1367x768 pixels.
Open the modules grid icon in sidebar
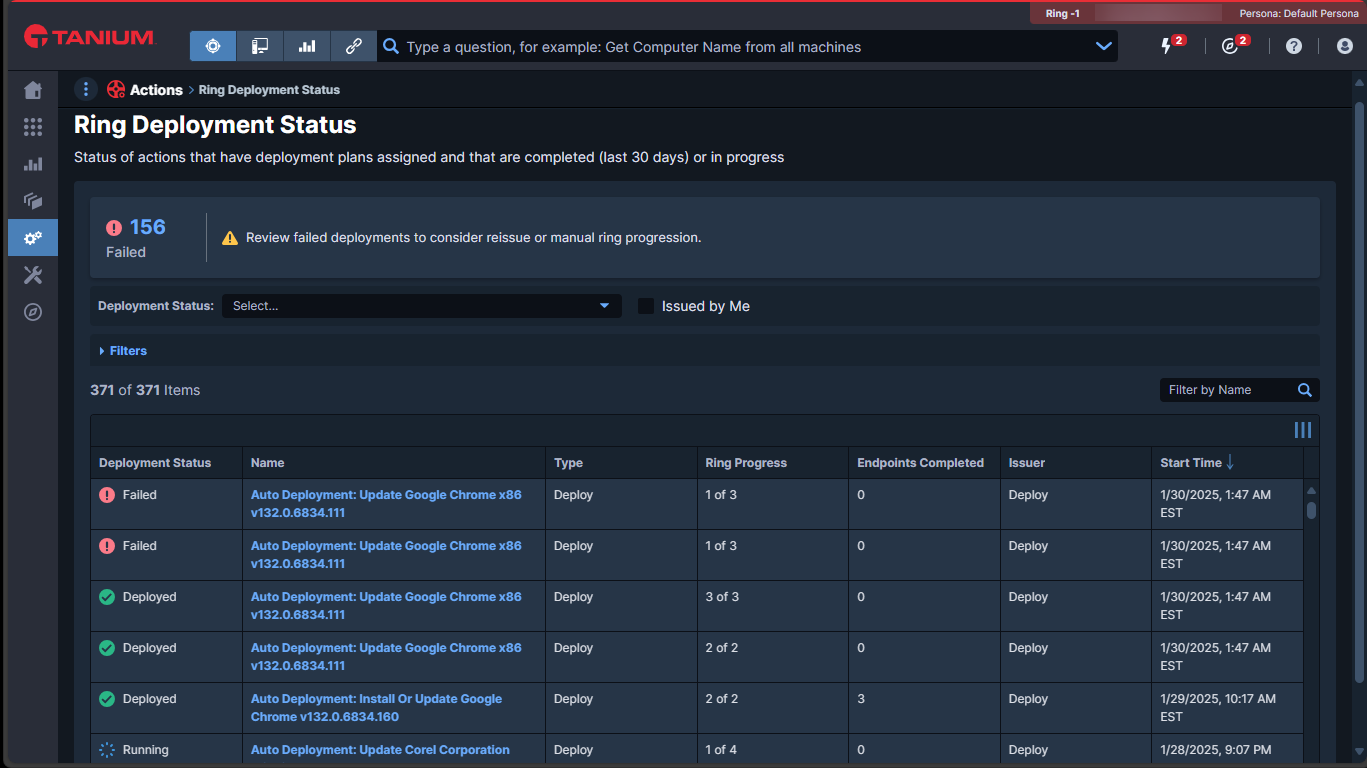[33, 127]
